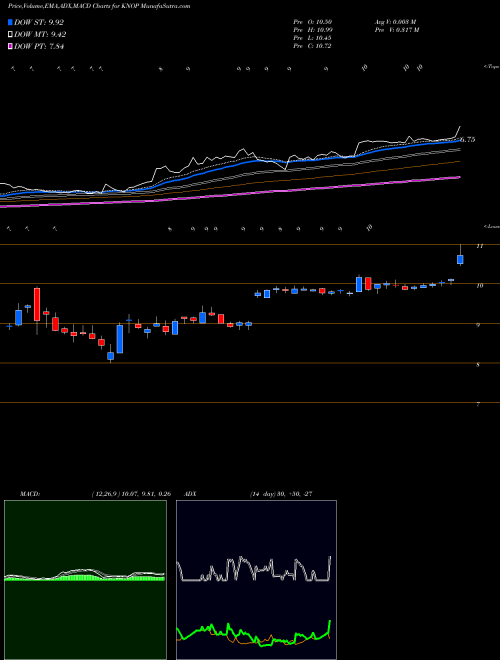Click the 'Pre O: 10.50' value
Image resolution: width=500 pixels, height=660 pixels.
coord(313,22)
